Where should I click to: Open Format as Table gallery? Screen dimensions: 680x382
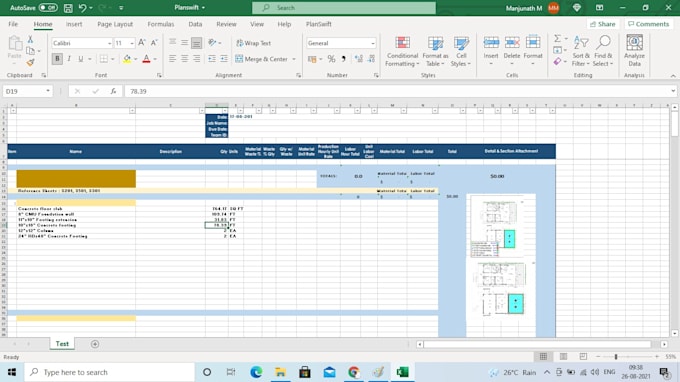[435, 51]
